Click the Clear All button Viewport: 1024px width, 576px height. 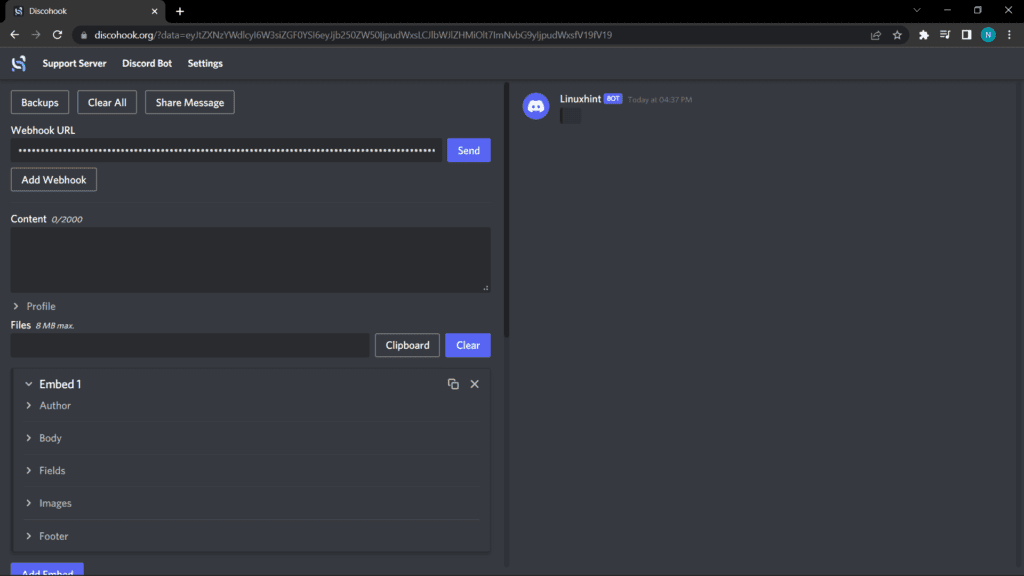(x=107, y=102)
